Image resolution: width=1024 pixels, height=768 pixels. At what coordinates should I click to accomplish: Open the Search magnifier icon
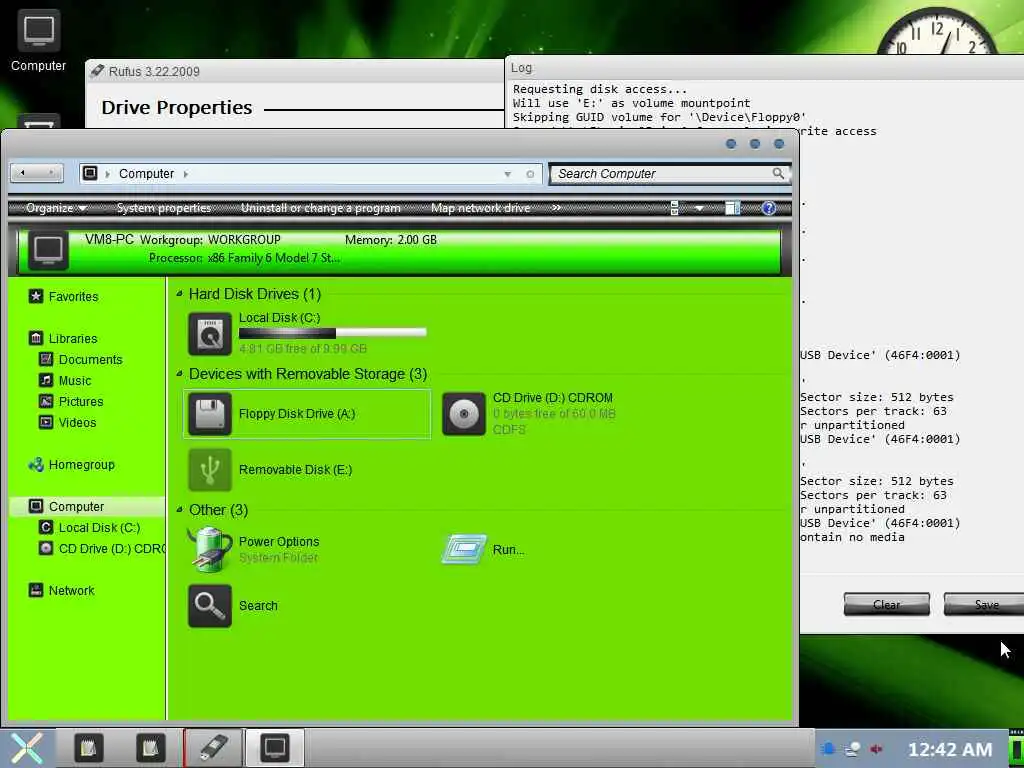coord(210,606)
